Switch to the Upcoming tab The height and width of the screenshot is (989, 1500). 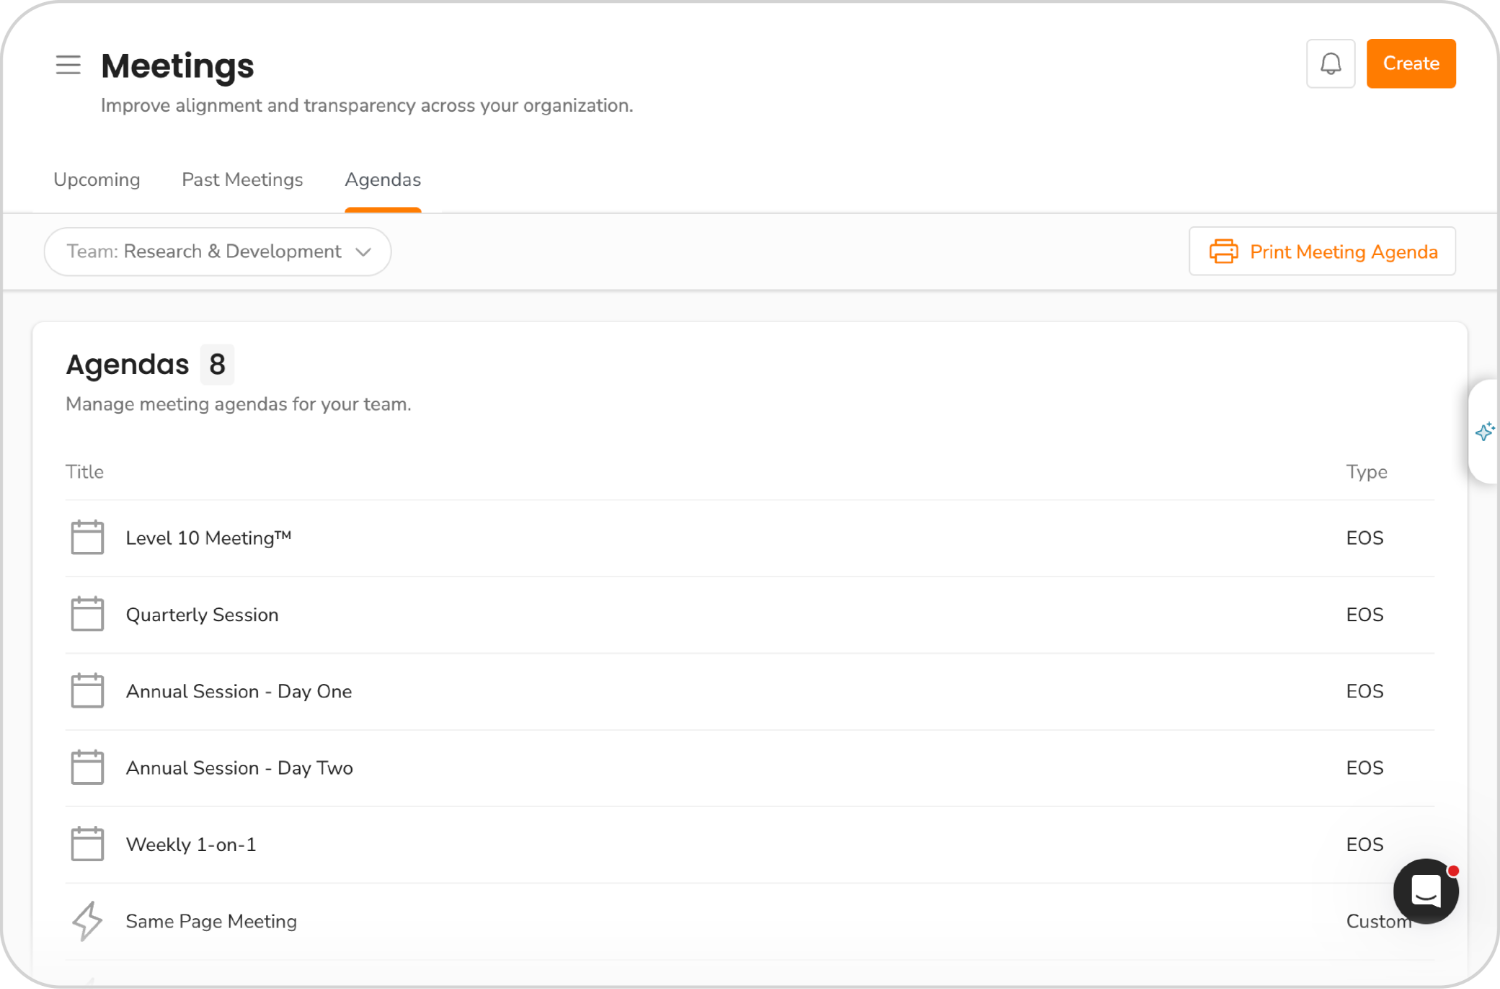tap(96, 180)
